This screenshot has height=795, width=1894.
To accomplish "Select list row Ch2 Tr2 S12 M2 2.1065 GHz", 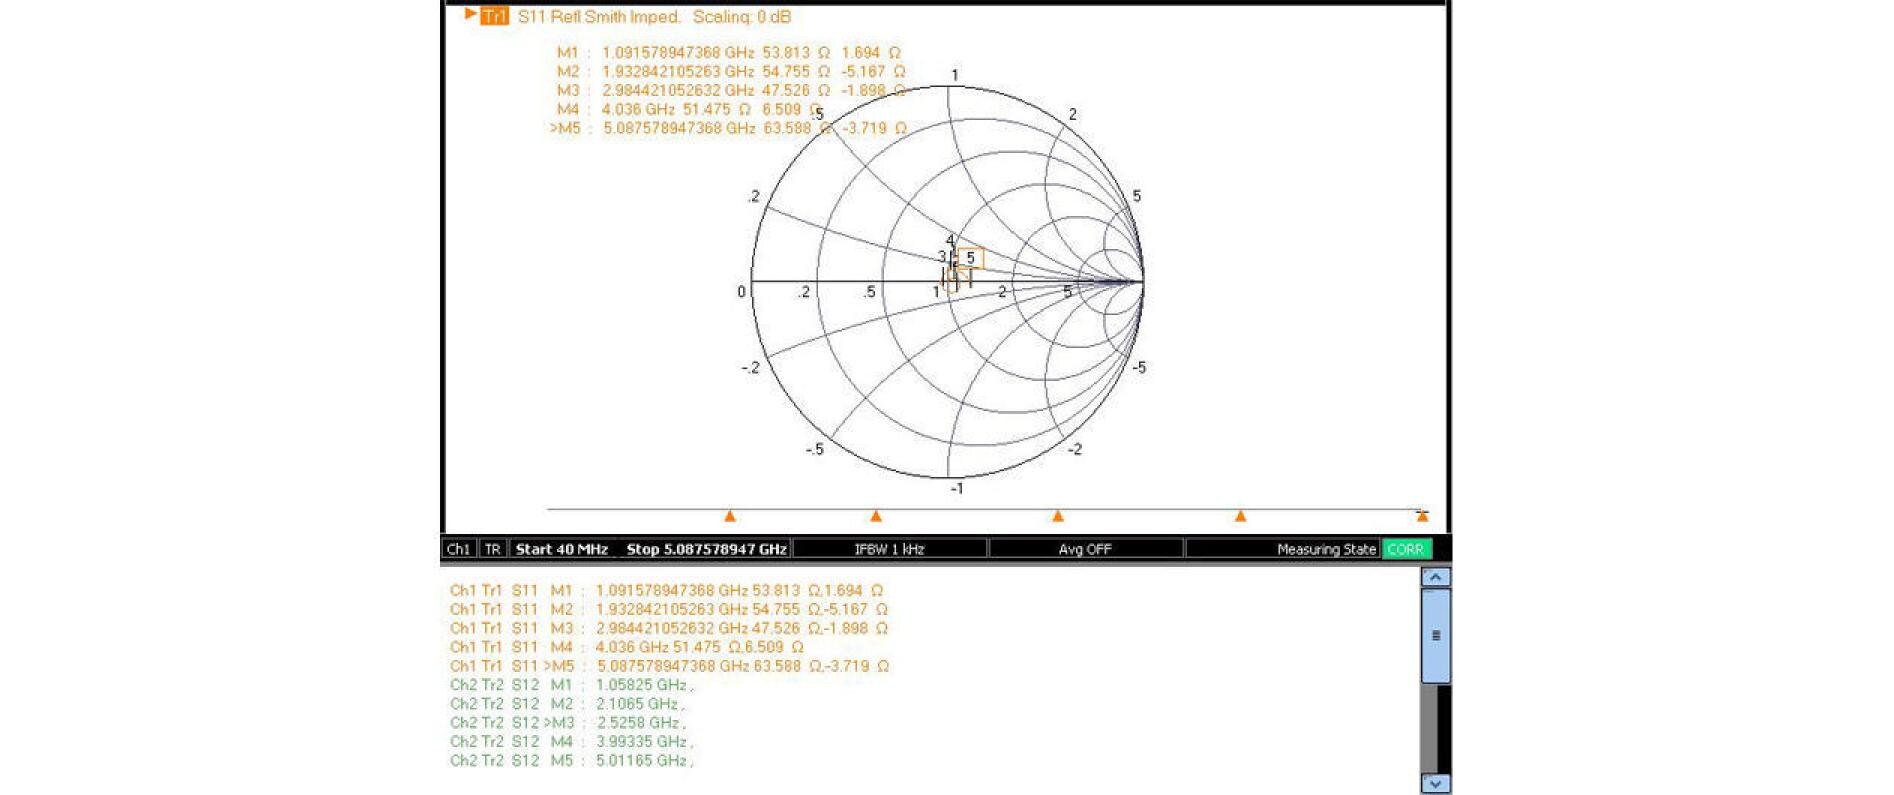I will point(567,705).
